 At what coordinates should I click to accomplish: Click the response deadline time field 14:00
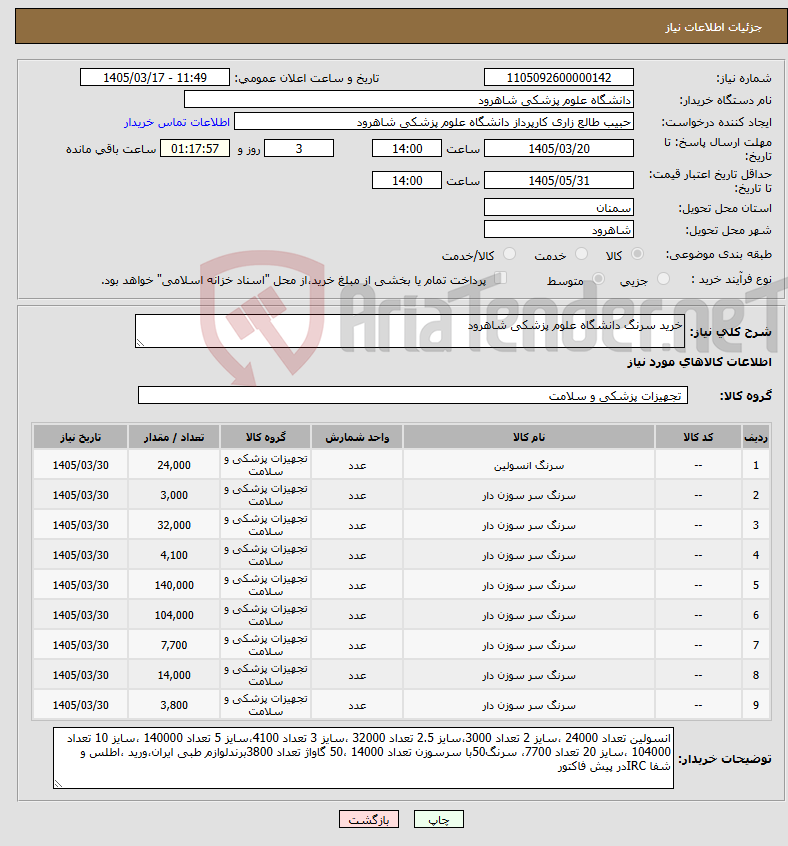click(x=407, y=148)
